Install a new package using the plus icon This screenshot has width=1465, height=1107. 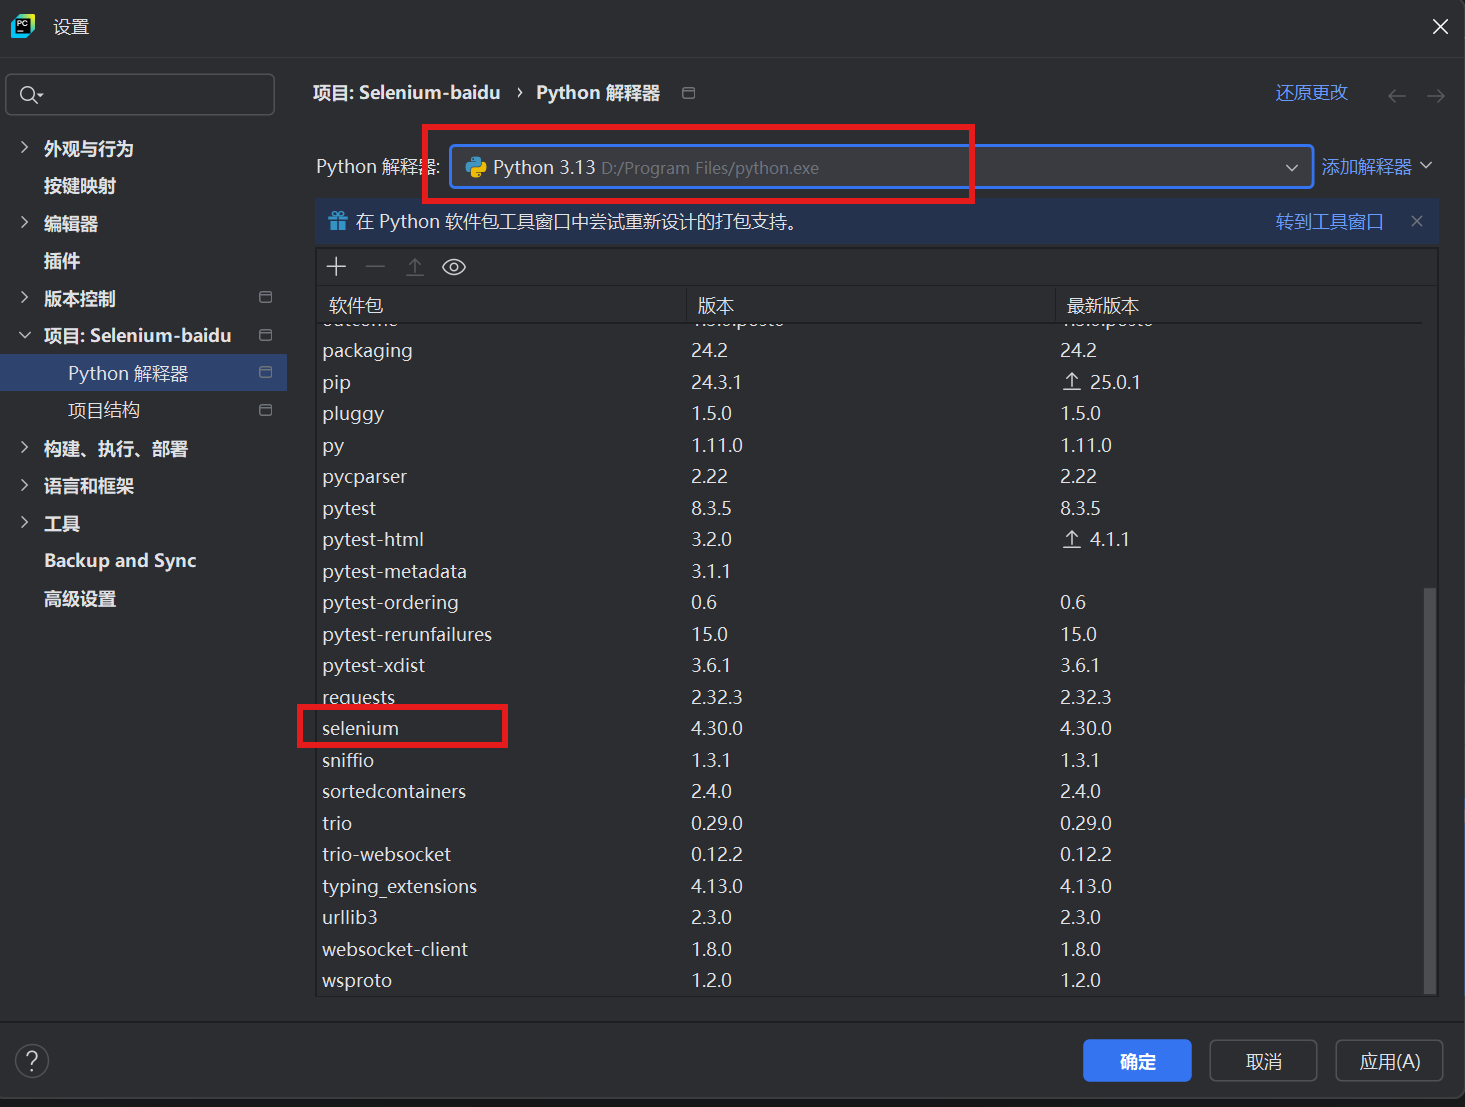point(336,266)
